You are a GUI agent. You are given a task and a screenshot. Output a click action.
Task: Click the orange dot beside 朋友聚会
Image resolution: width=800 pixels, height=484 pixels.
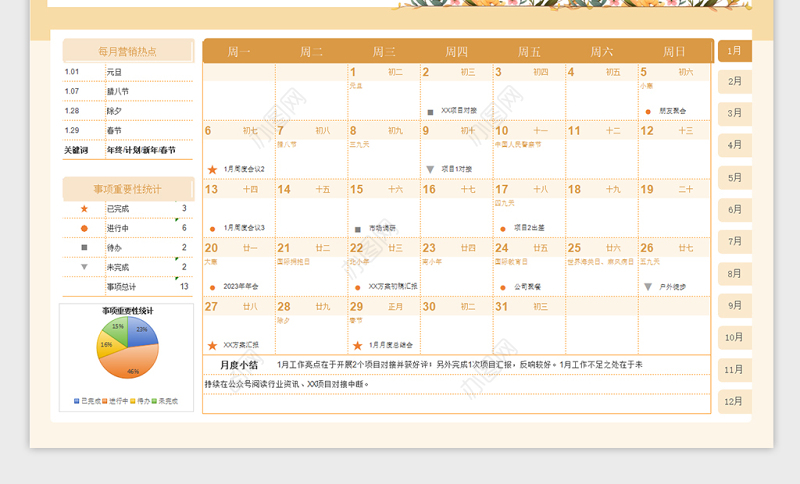coord(647,111)
